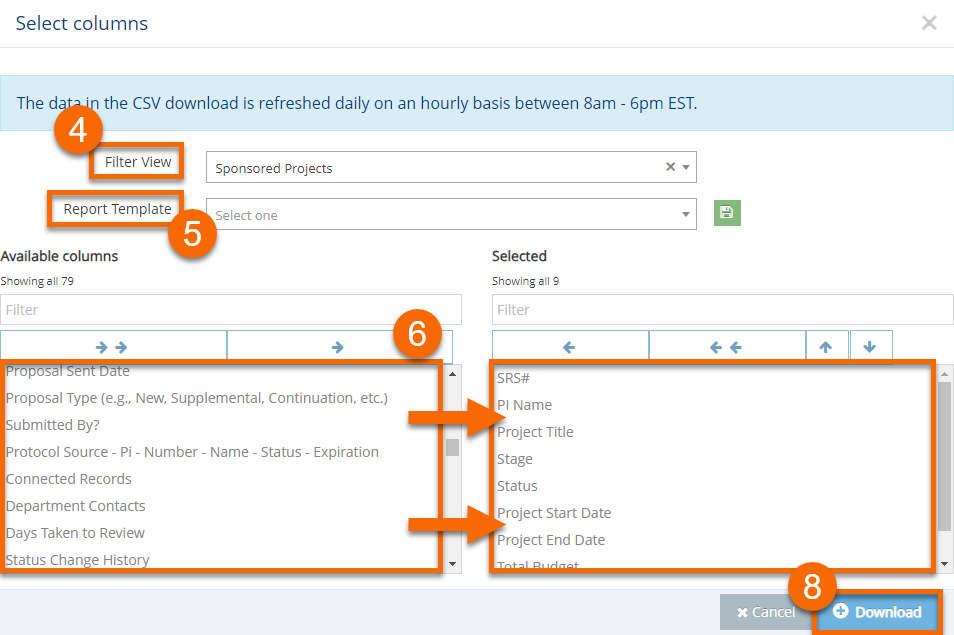This screenshot has height=635, width=954.
Task: Remove selected column with single left arrow
Action: pos(569,347)
